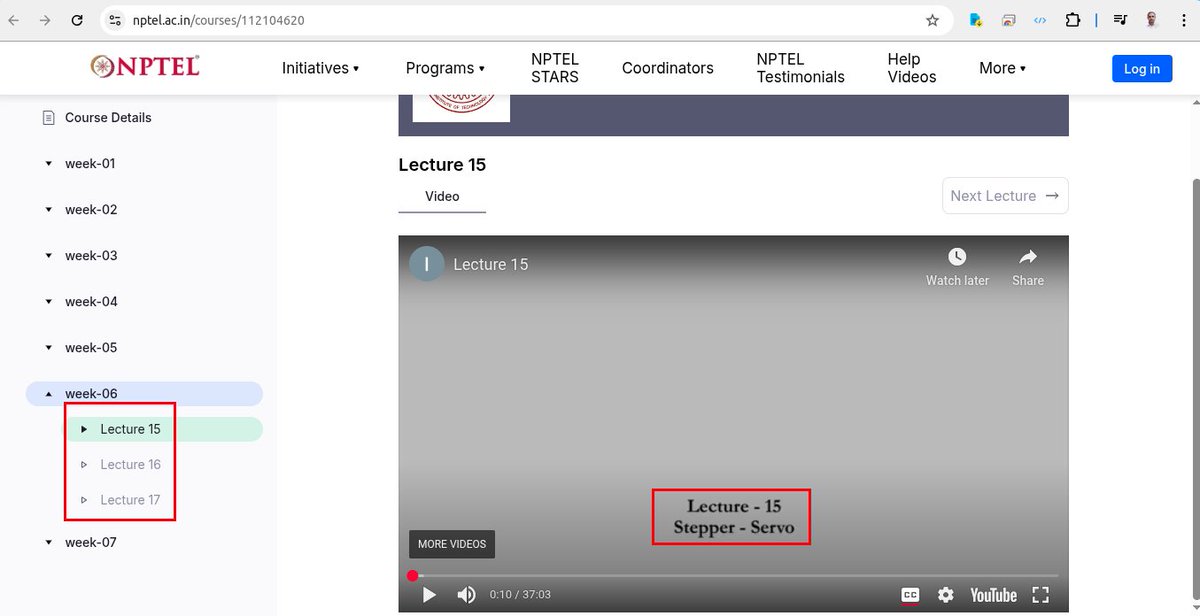The height and width of the screenshot is (616, 1200).
Task: Toggle closed captions on the video
Action: click(910, 595)
